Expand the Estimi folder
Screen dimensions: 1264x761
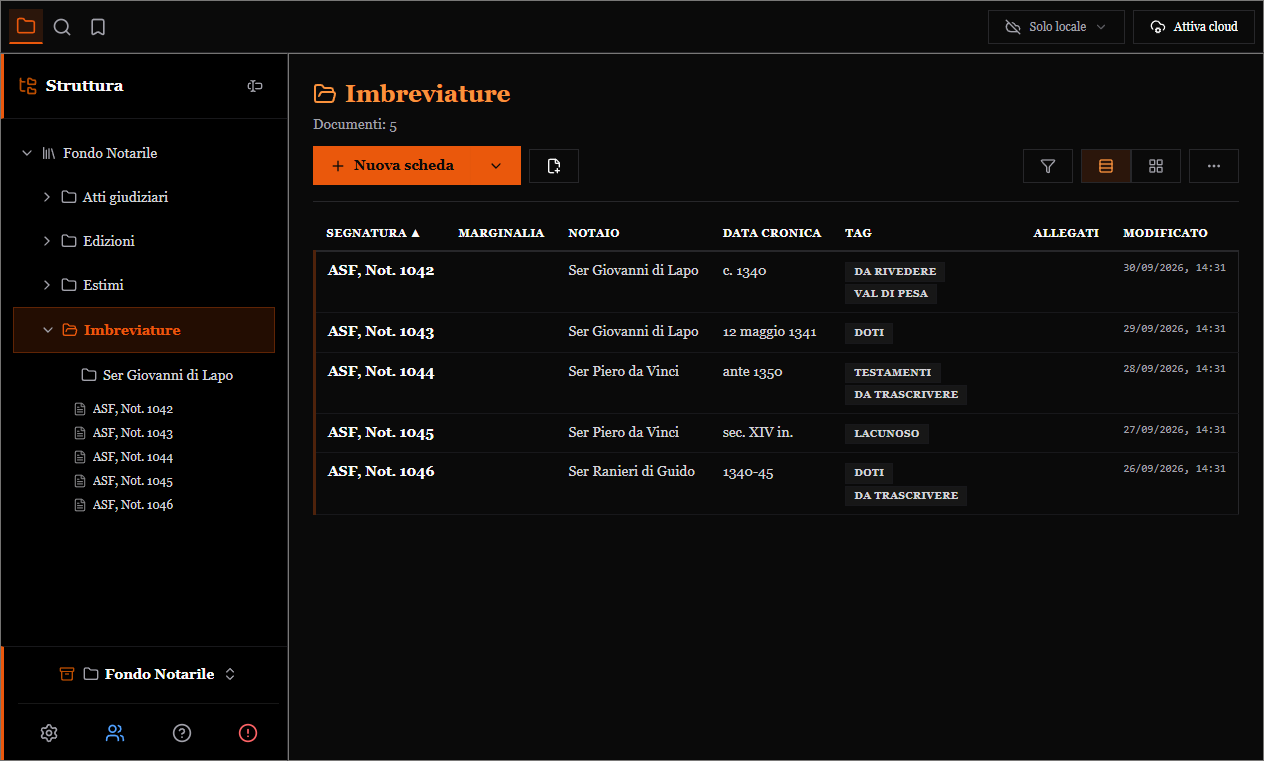(x=47, y=285)
